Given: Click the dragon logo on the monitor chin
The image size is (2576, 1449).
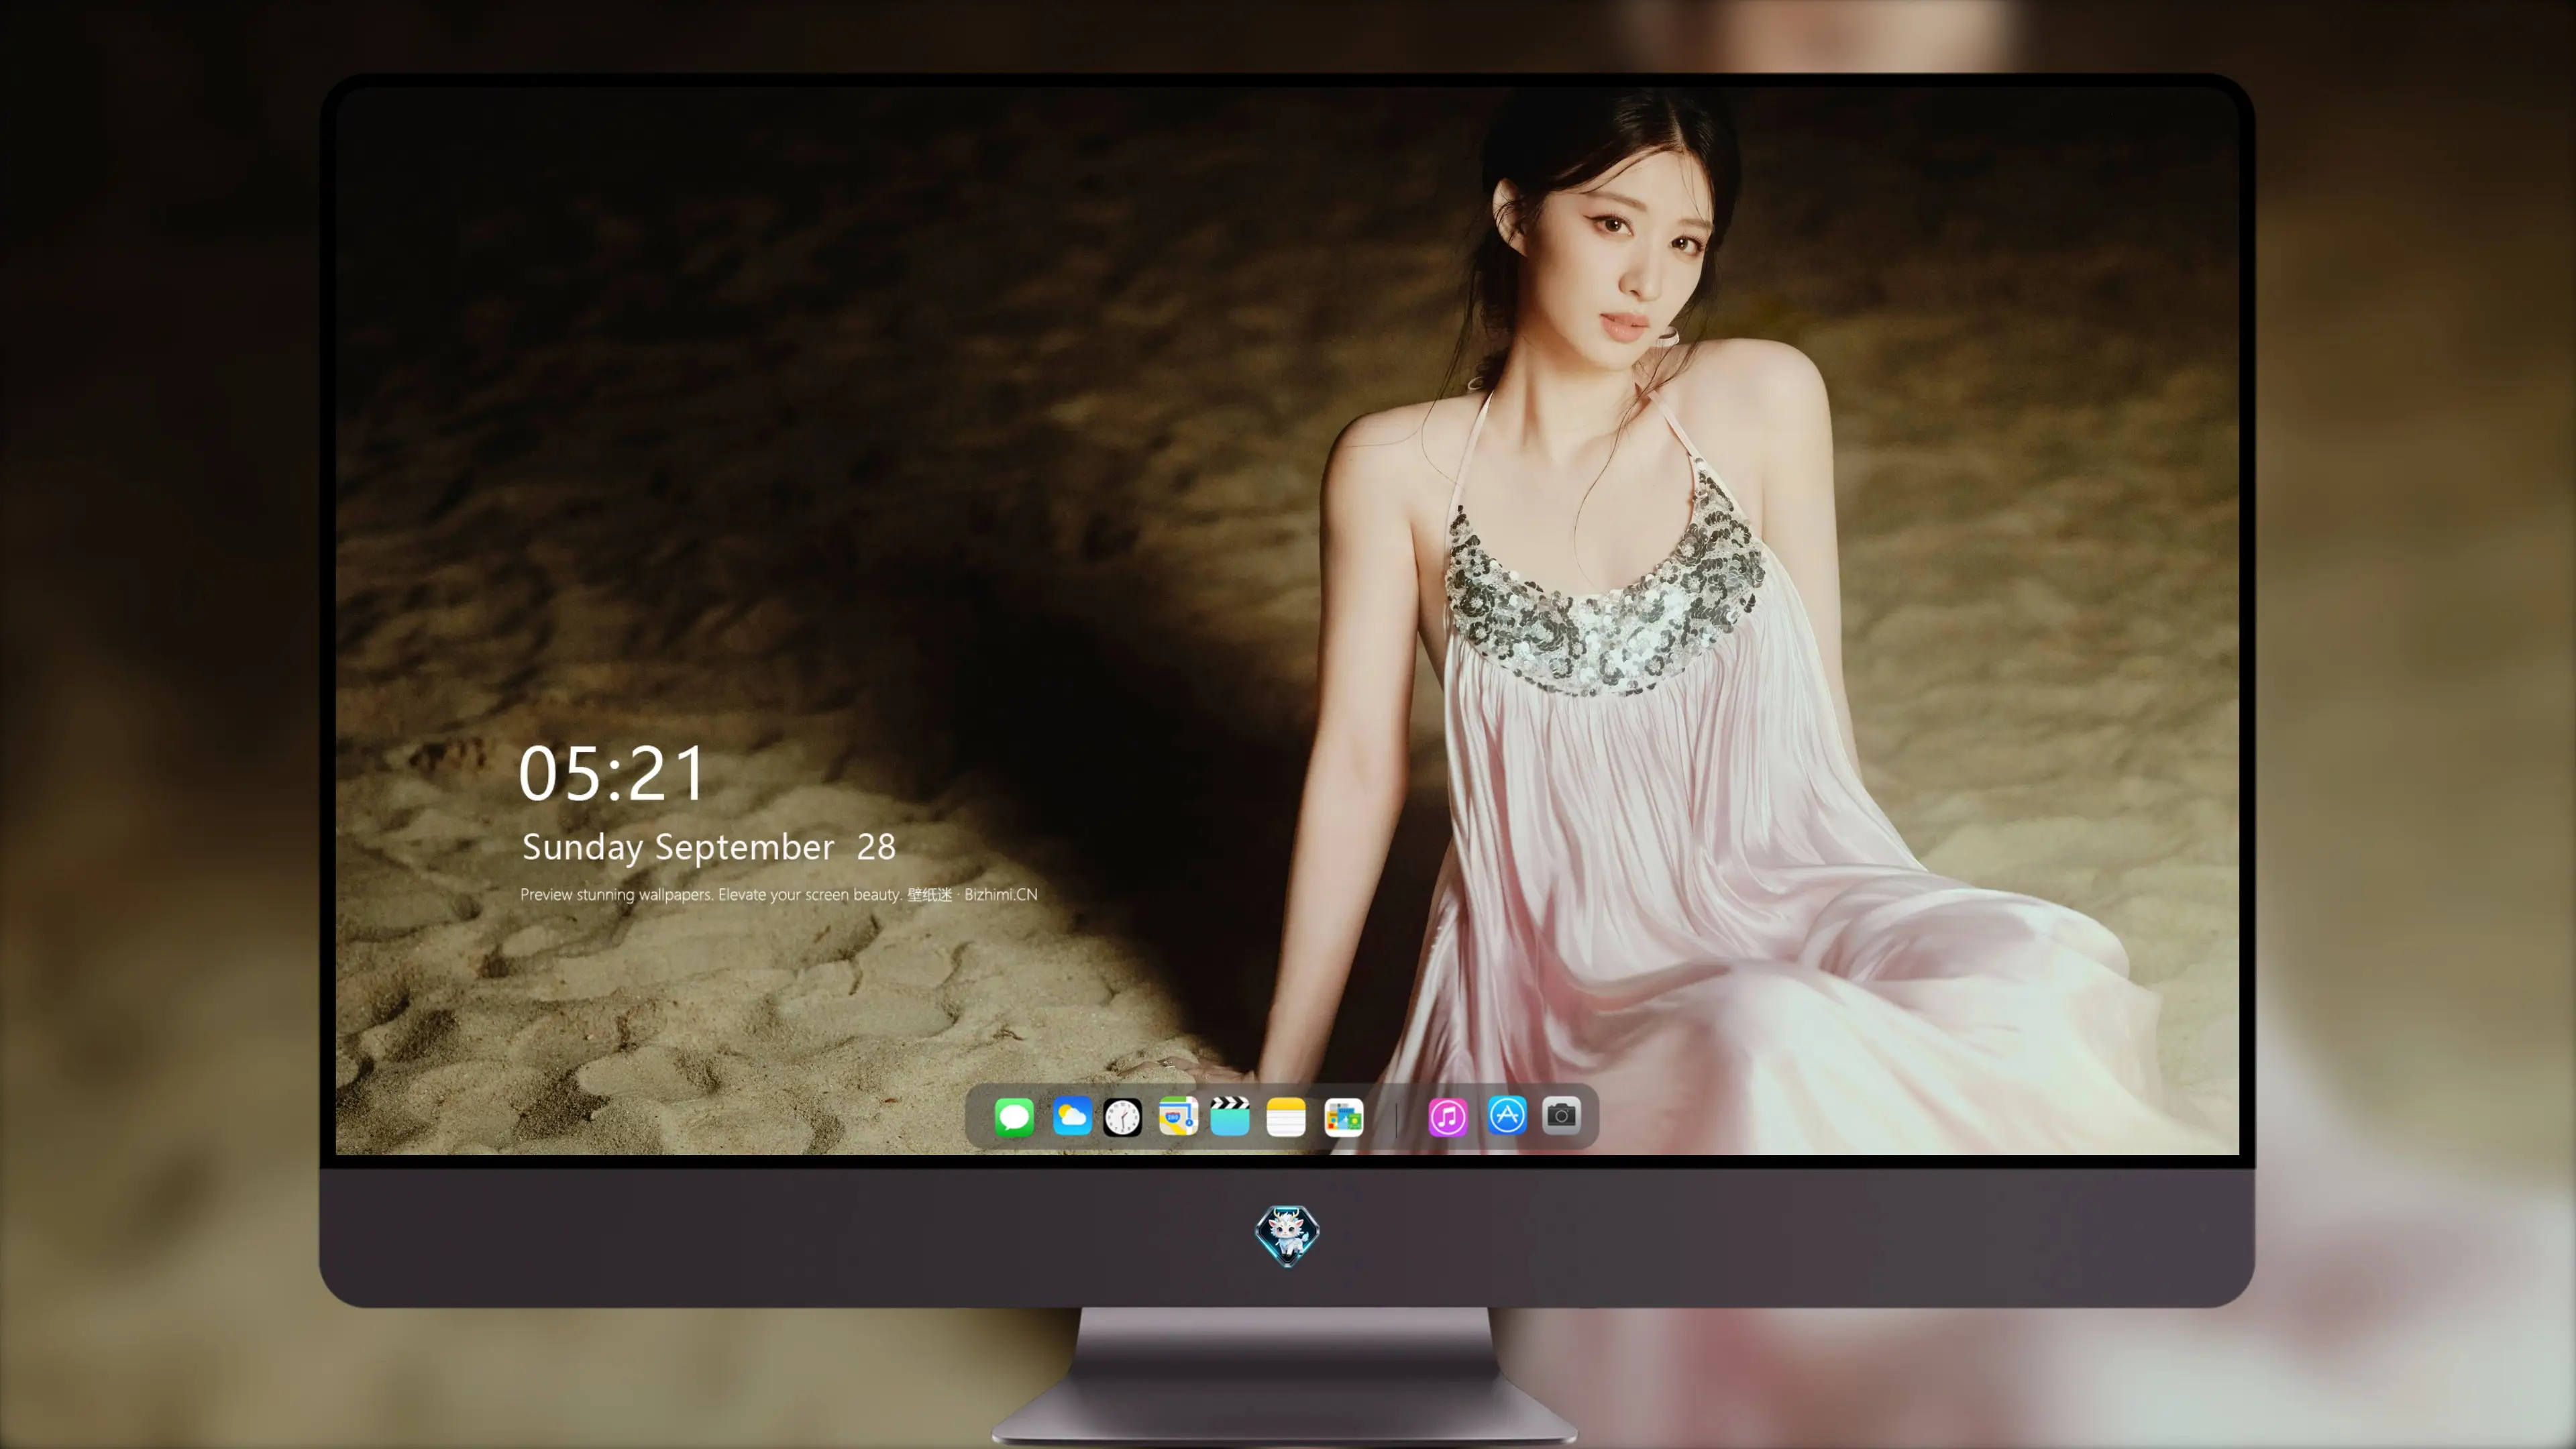Looking at the screenshot, I should (x=1287, y=1235).
